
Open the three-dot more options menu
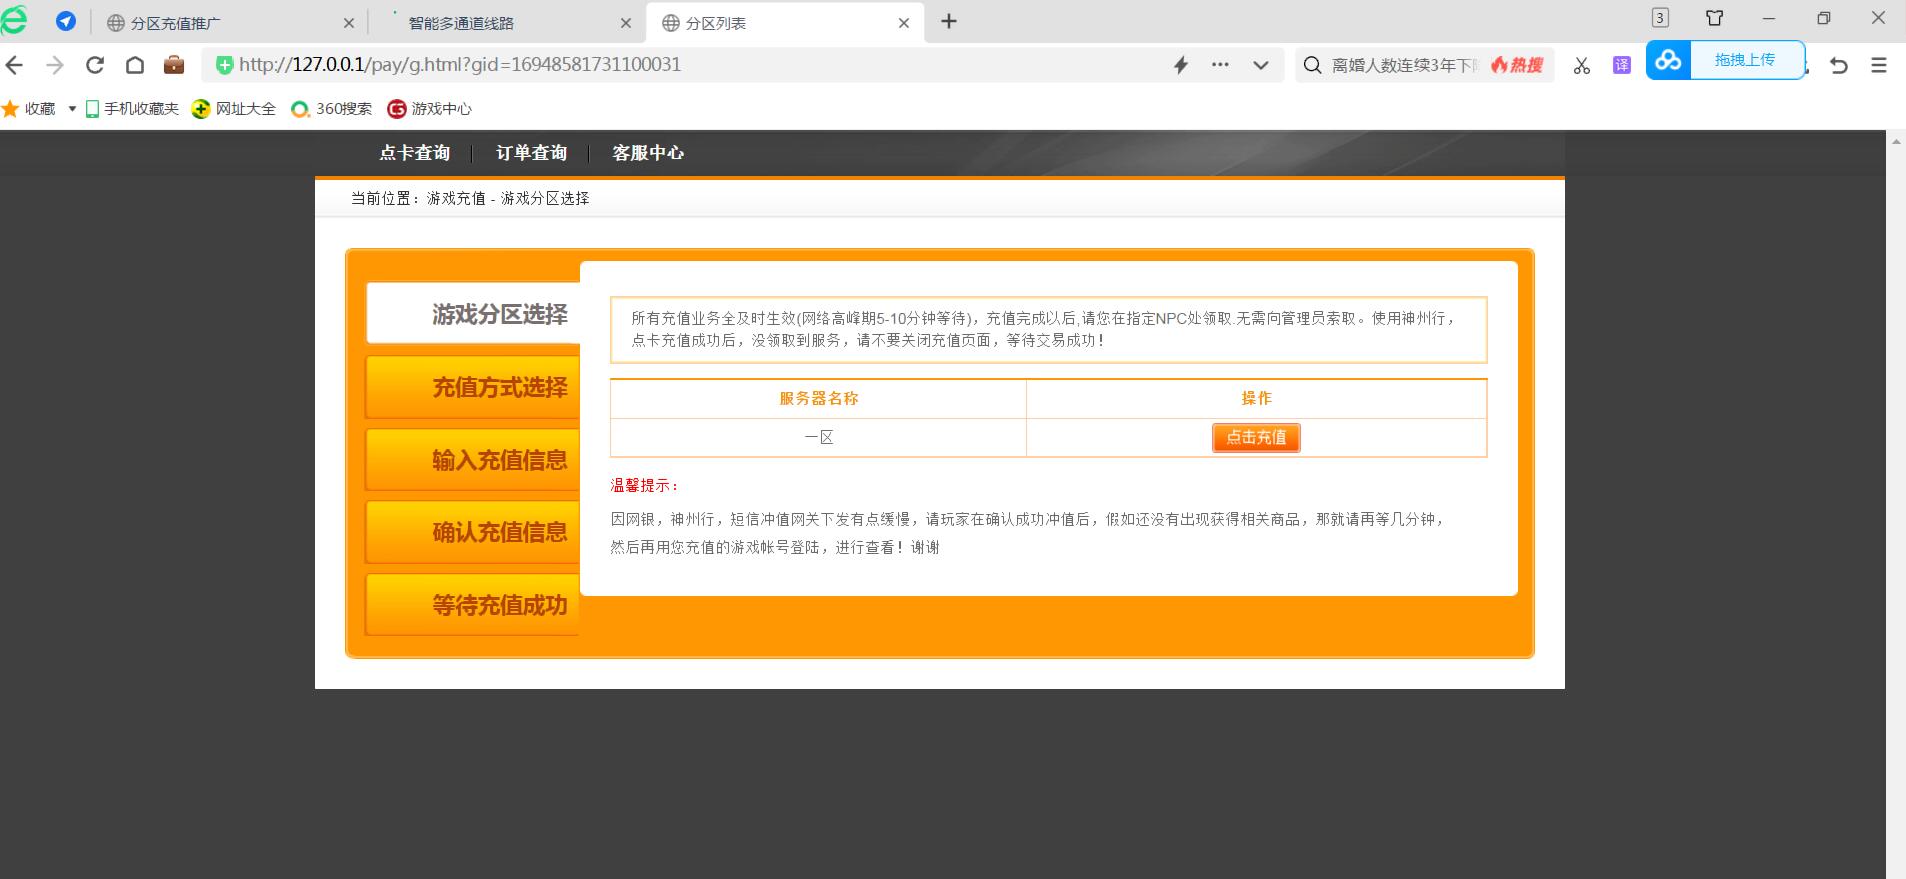[x=1220, y=65]
